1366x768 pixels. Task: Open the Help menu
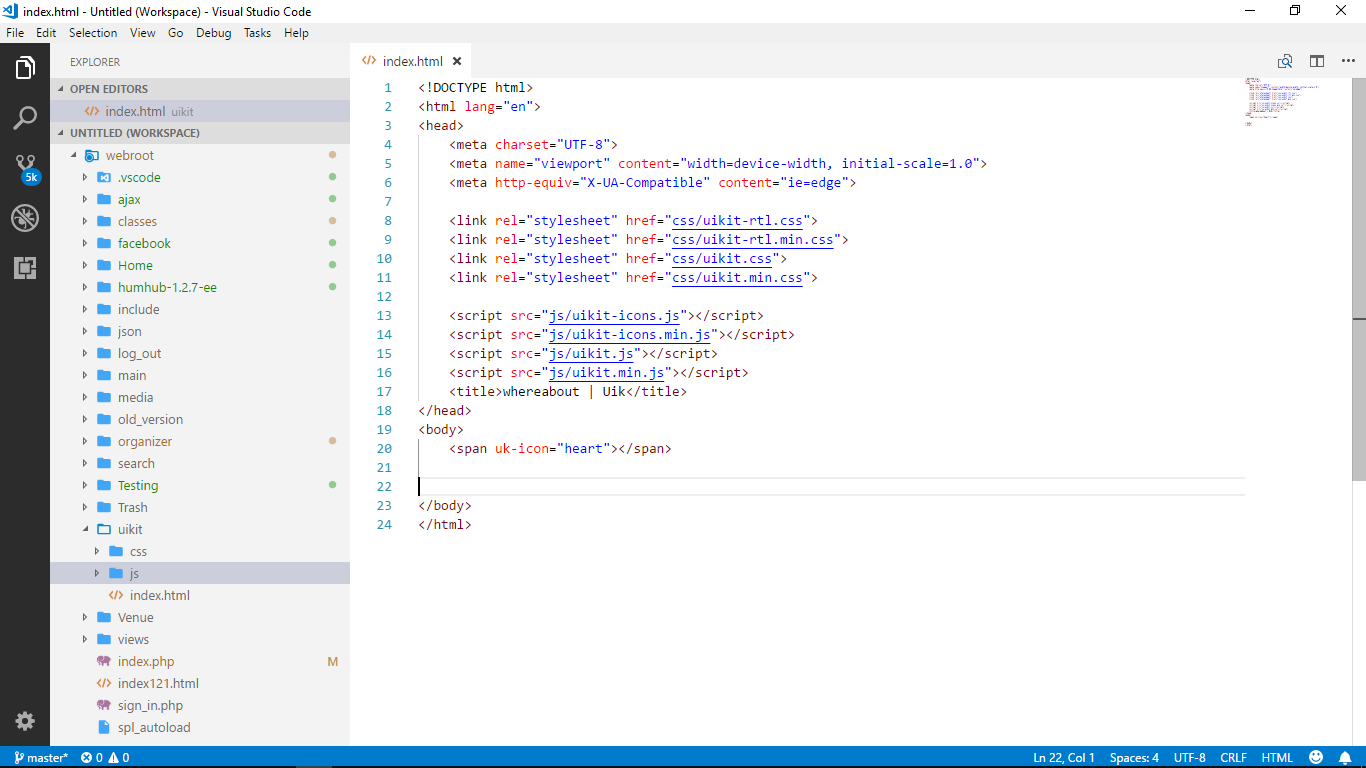click(297, 33)
